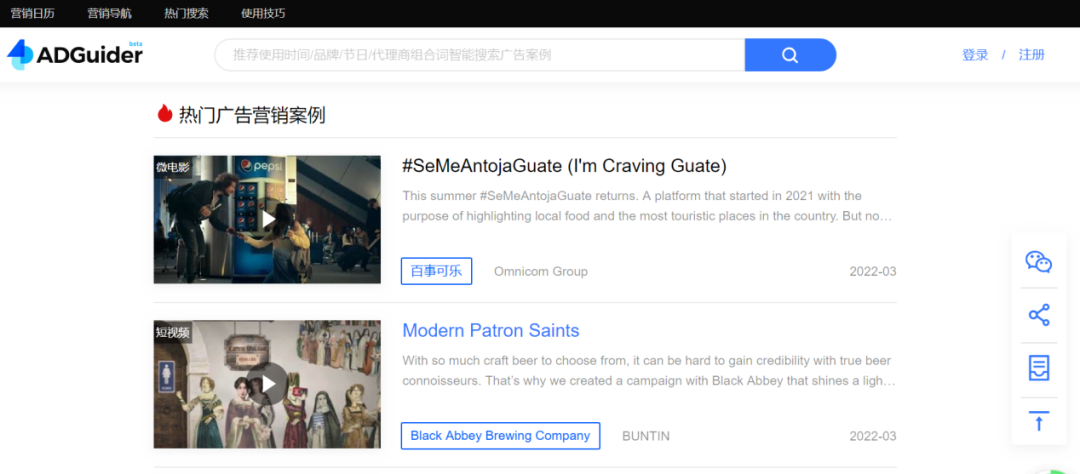This screenshot has width=1080, height=474.
Task: Open the document feedback icon in side panel
Action: point(1039,369)
